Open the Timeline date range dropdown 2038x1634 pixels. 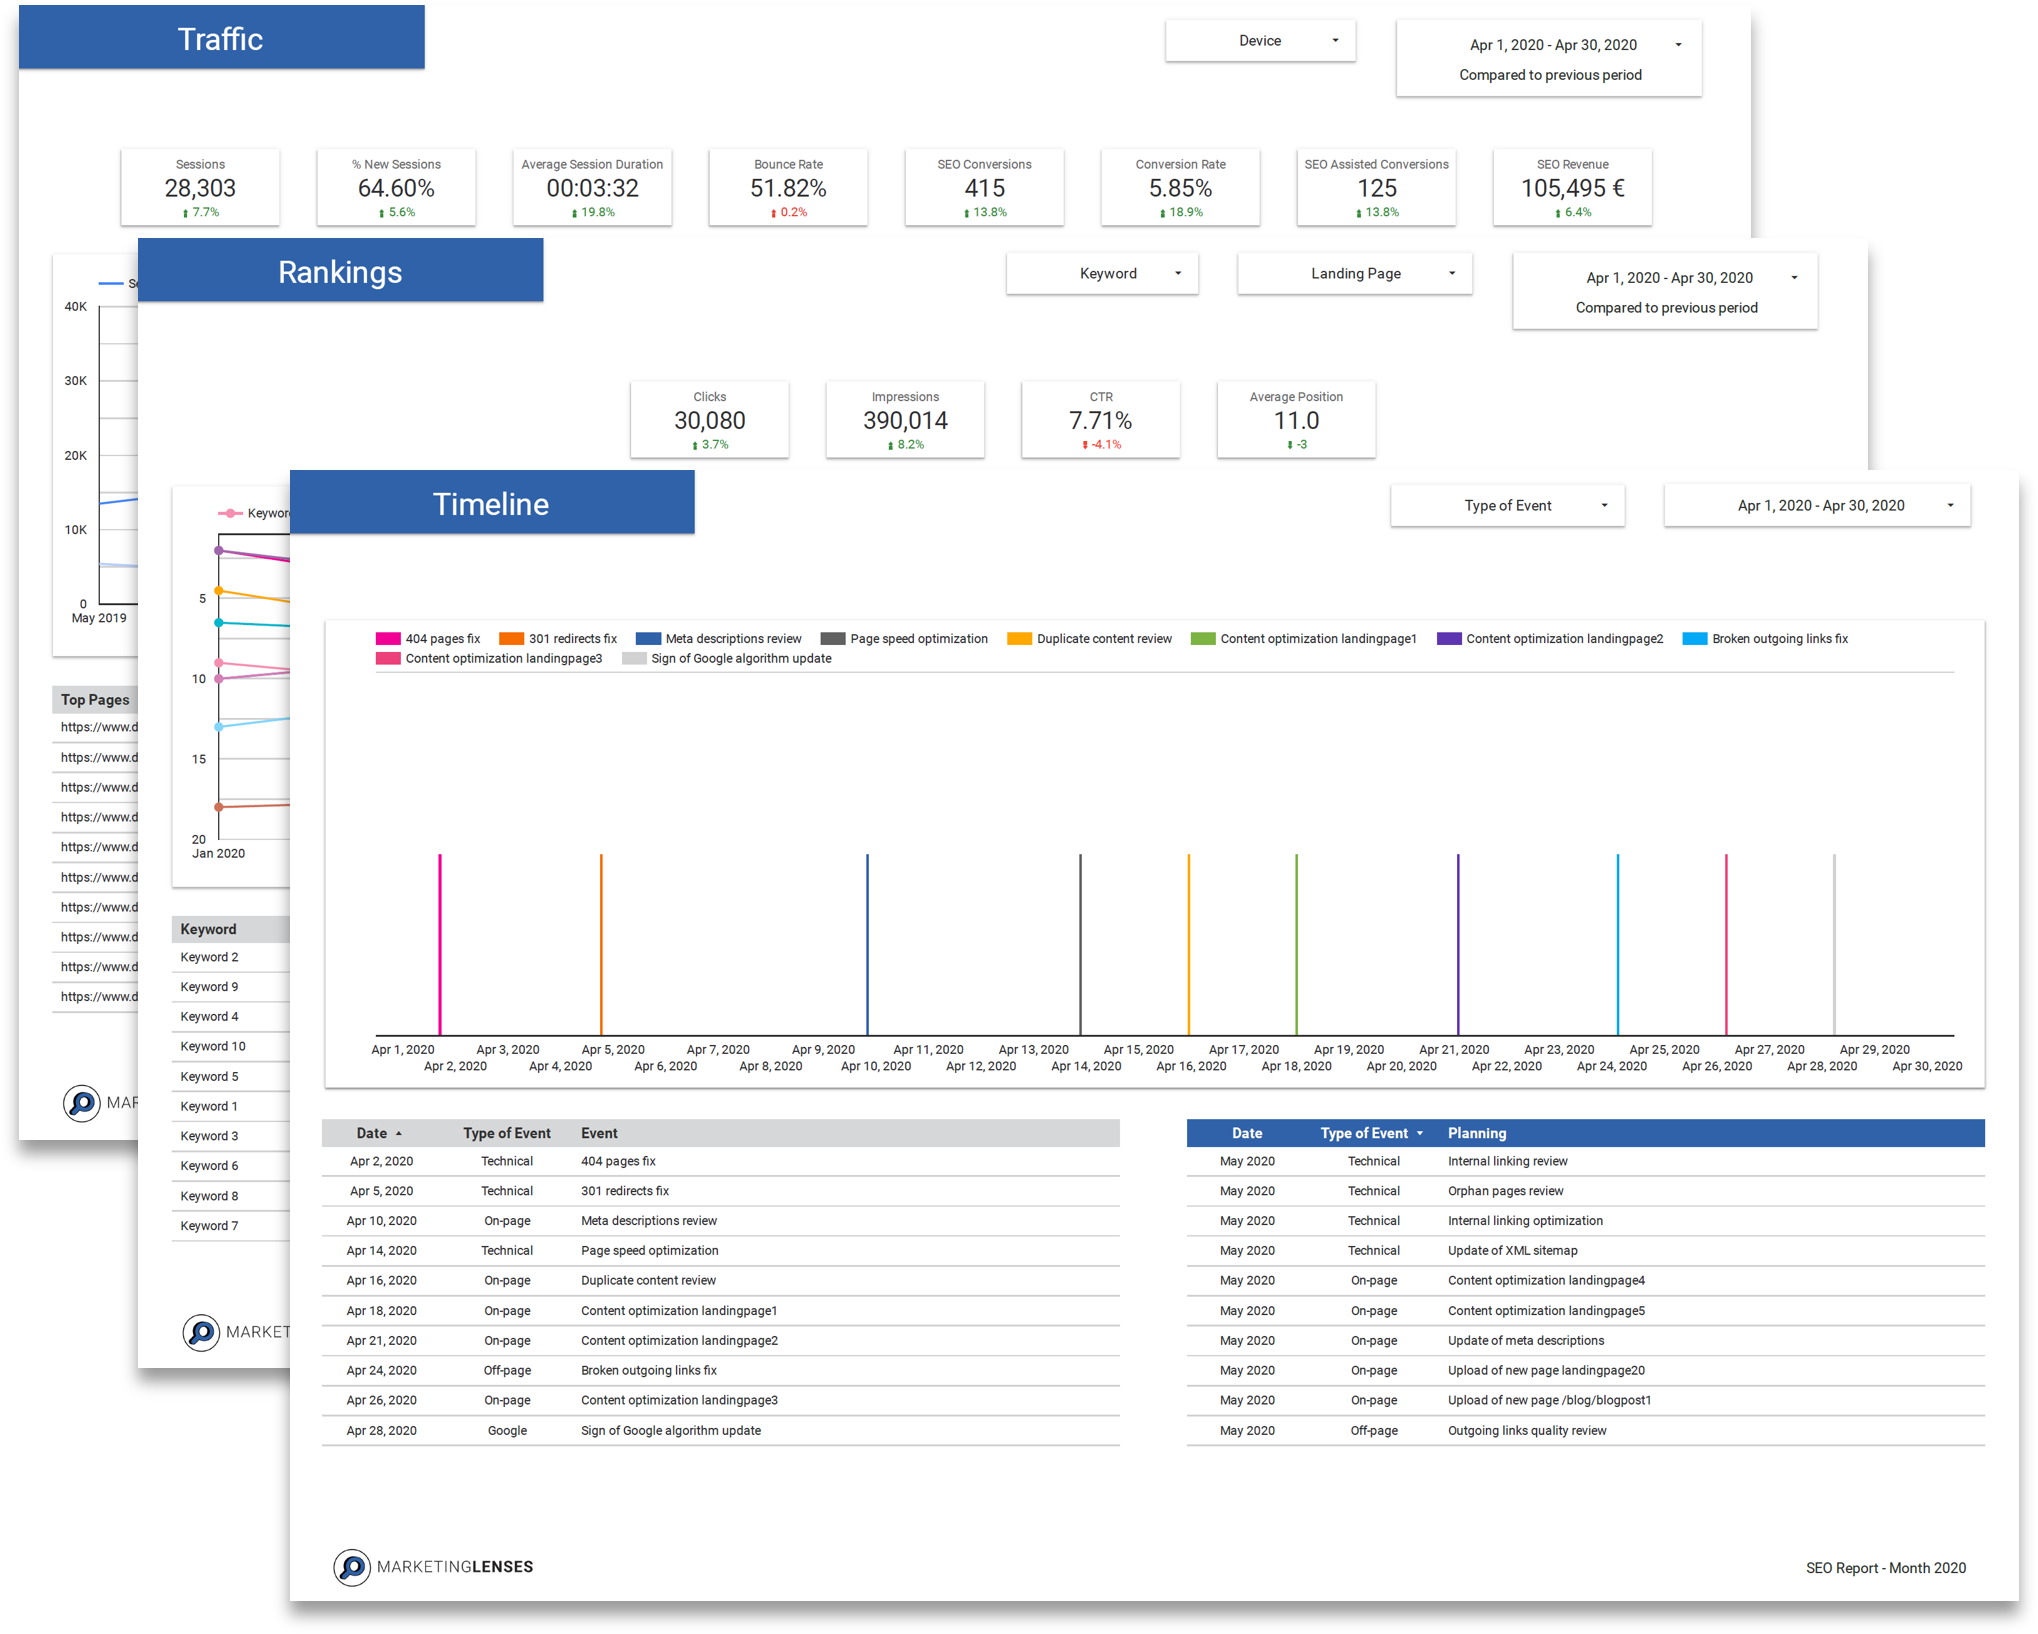(x=1817, y=506)
